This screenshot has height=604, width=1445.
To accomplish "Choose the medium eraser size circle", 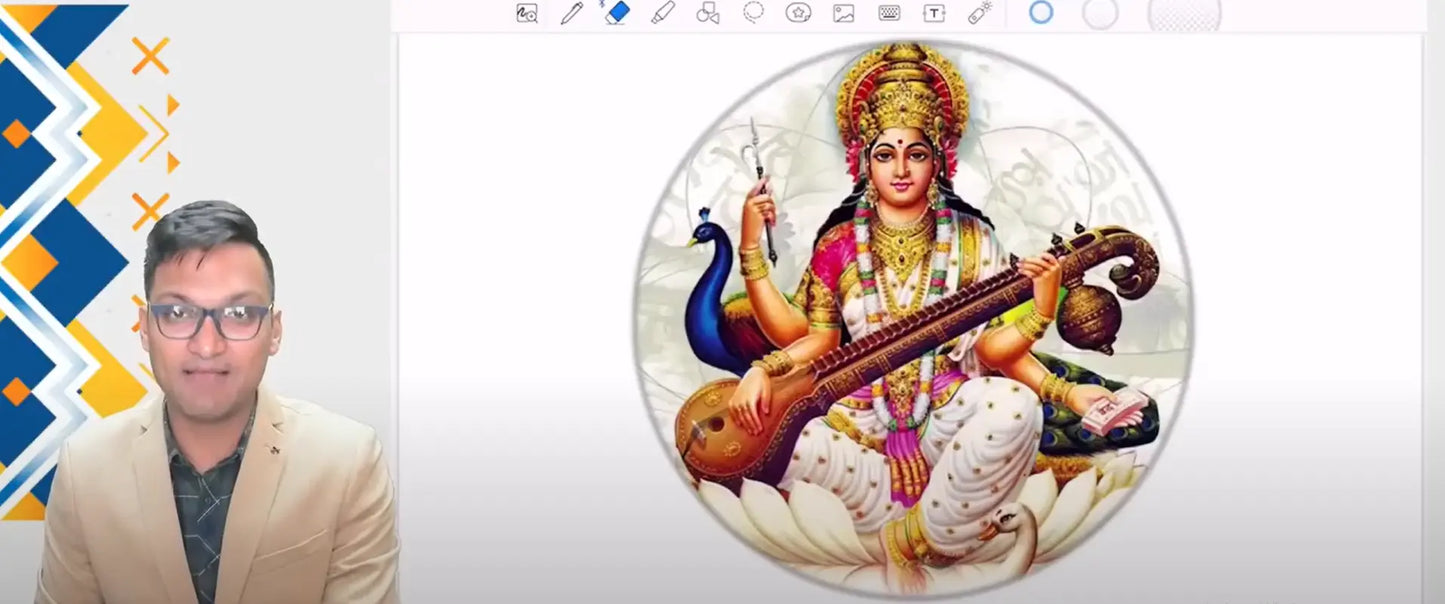I will point(1100,14).
